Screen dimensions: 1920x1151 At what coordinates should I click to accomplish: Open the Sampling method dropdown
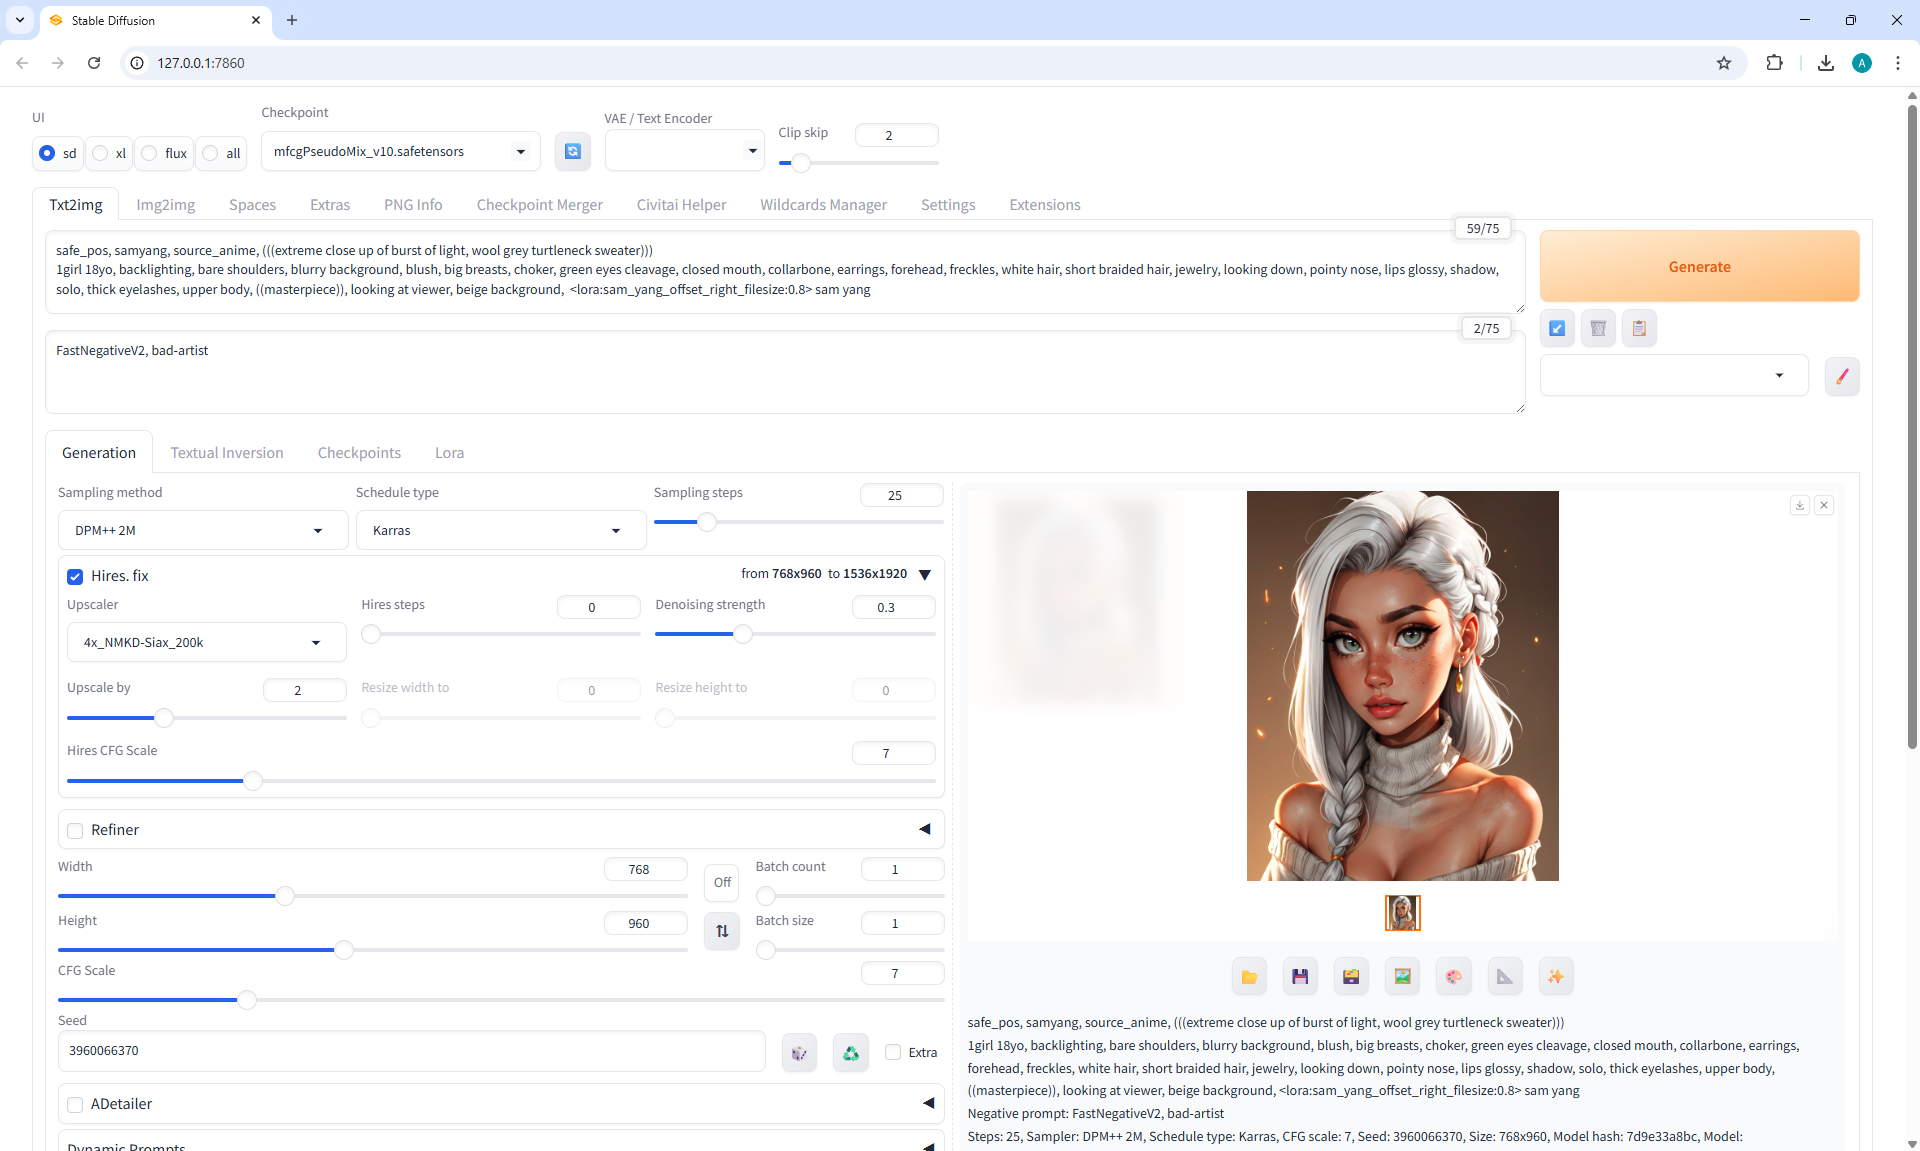pos(202,530)
